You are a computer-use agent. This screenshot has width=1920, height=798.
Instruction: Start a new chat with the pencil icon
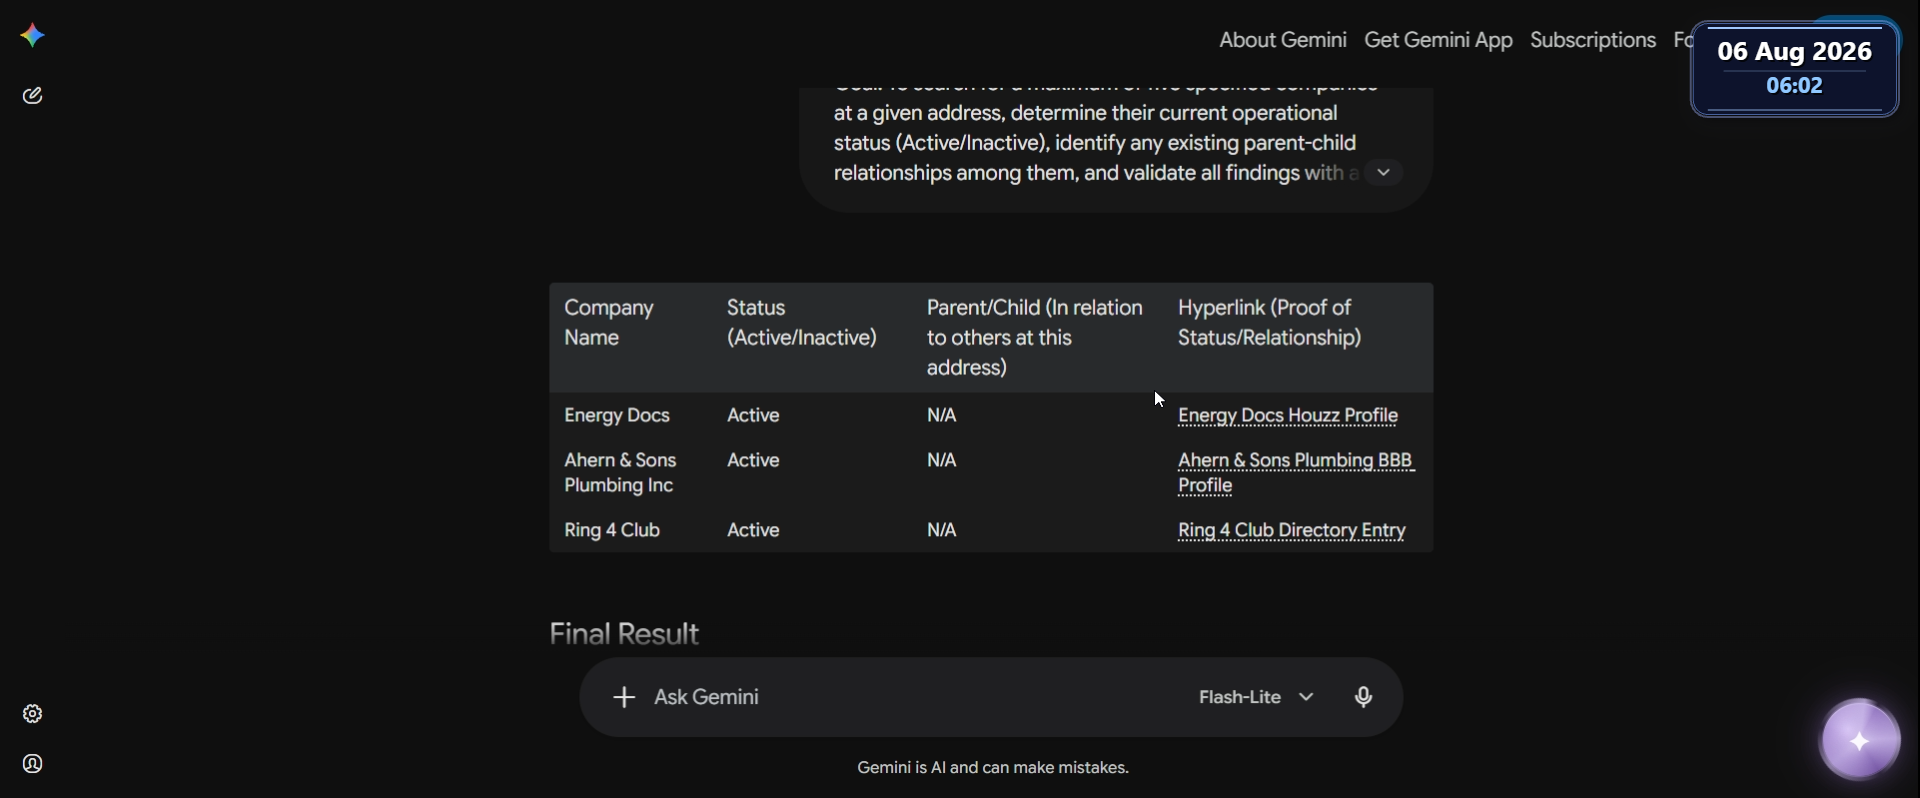33,96
